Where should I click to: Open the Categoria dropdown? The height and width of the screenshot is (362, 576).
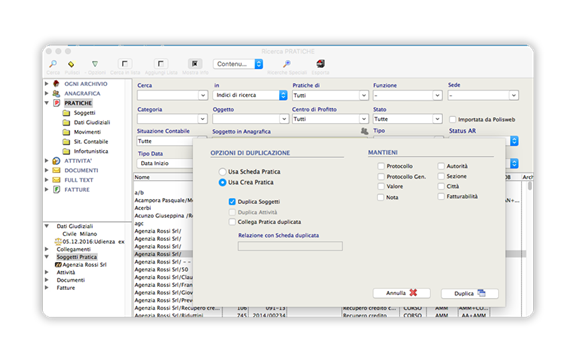point(172,119)
